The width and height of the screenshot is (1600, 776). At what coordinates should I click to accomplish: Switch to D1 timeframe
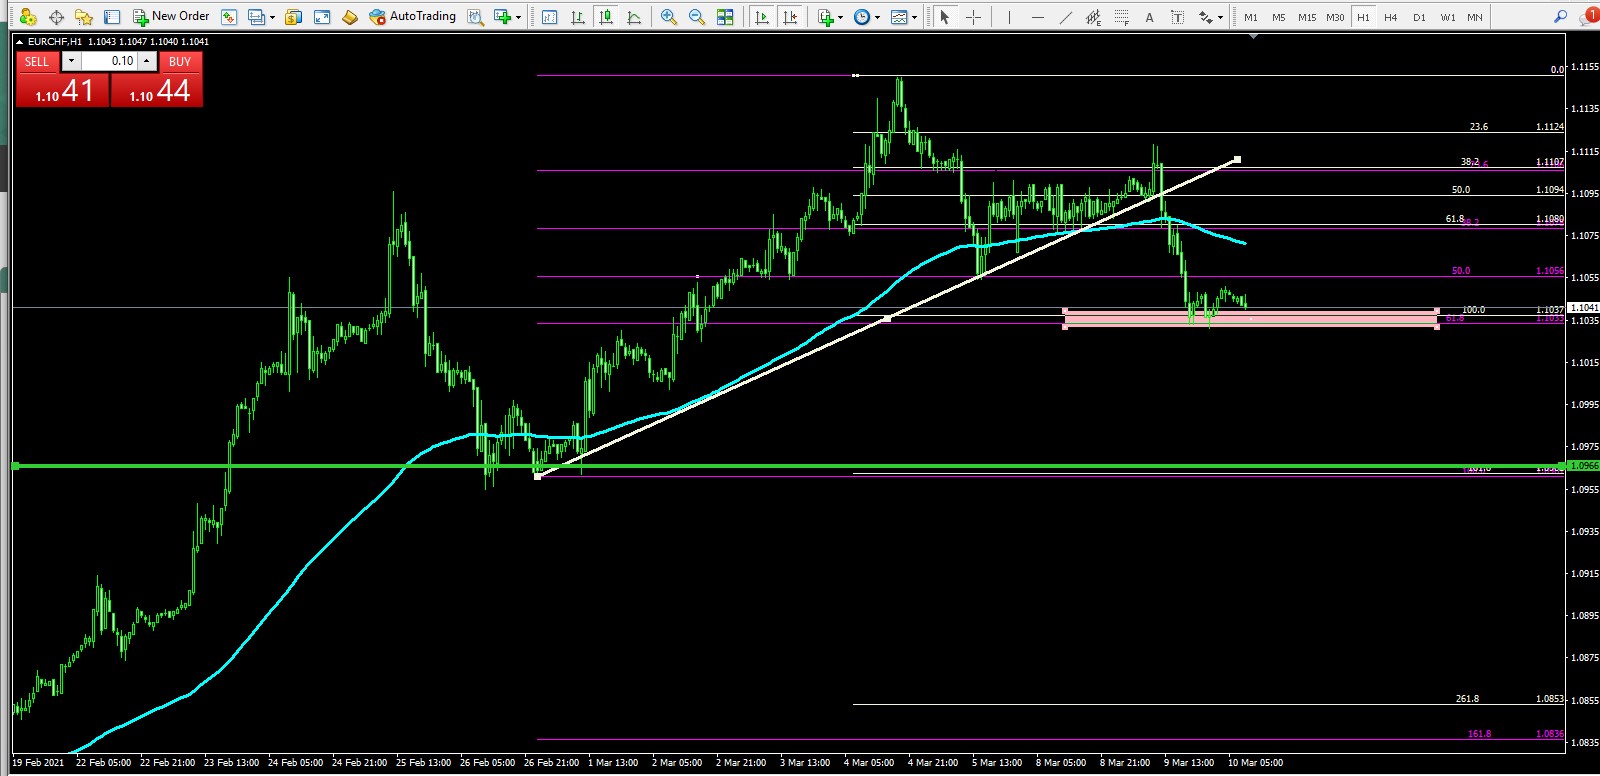(x=1419, y=17)
